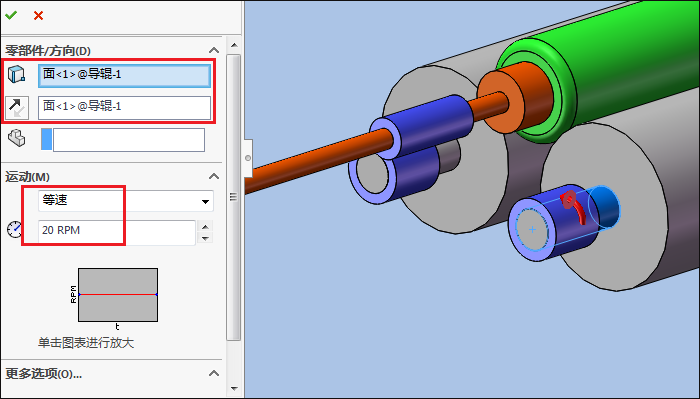Collapse the 零部件/方向(D) section
The image size is (700, 399).
214,50
